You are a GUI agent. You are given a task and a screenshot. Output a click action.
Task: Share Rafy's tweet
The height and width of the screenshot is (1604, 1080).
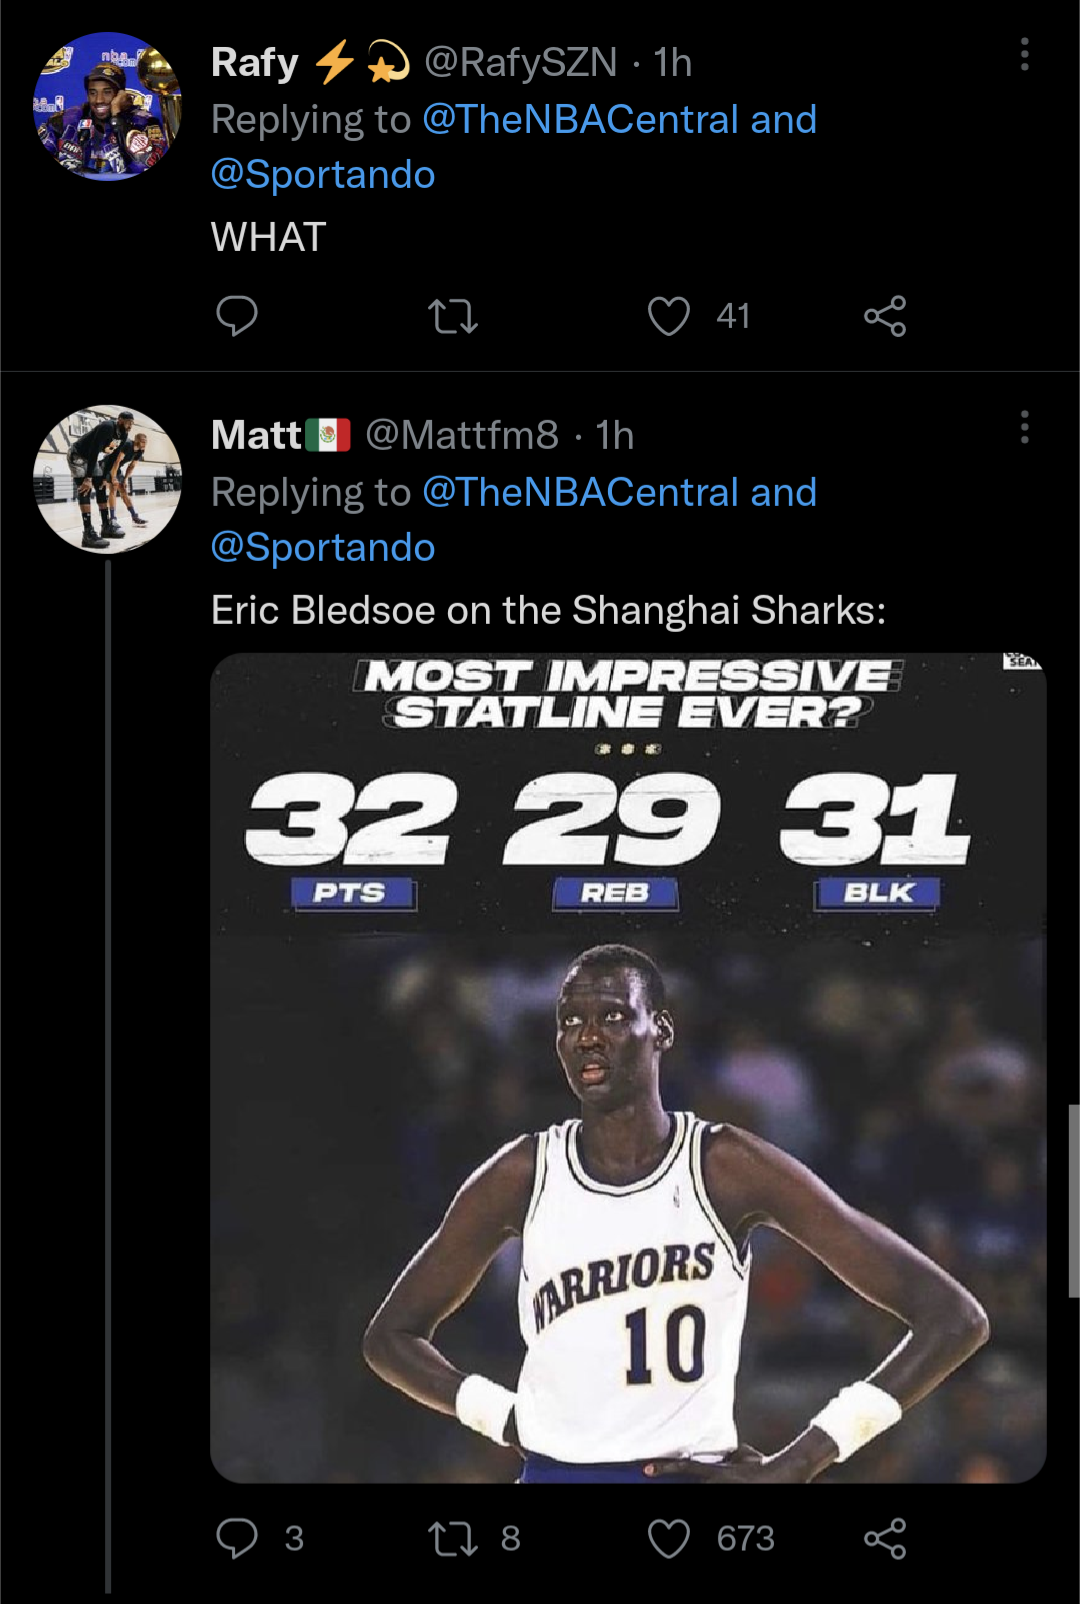885,316
